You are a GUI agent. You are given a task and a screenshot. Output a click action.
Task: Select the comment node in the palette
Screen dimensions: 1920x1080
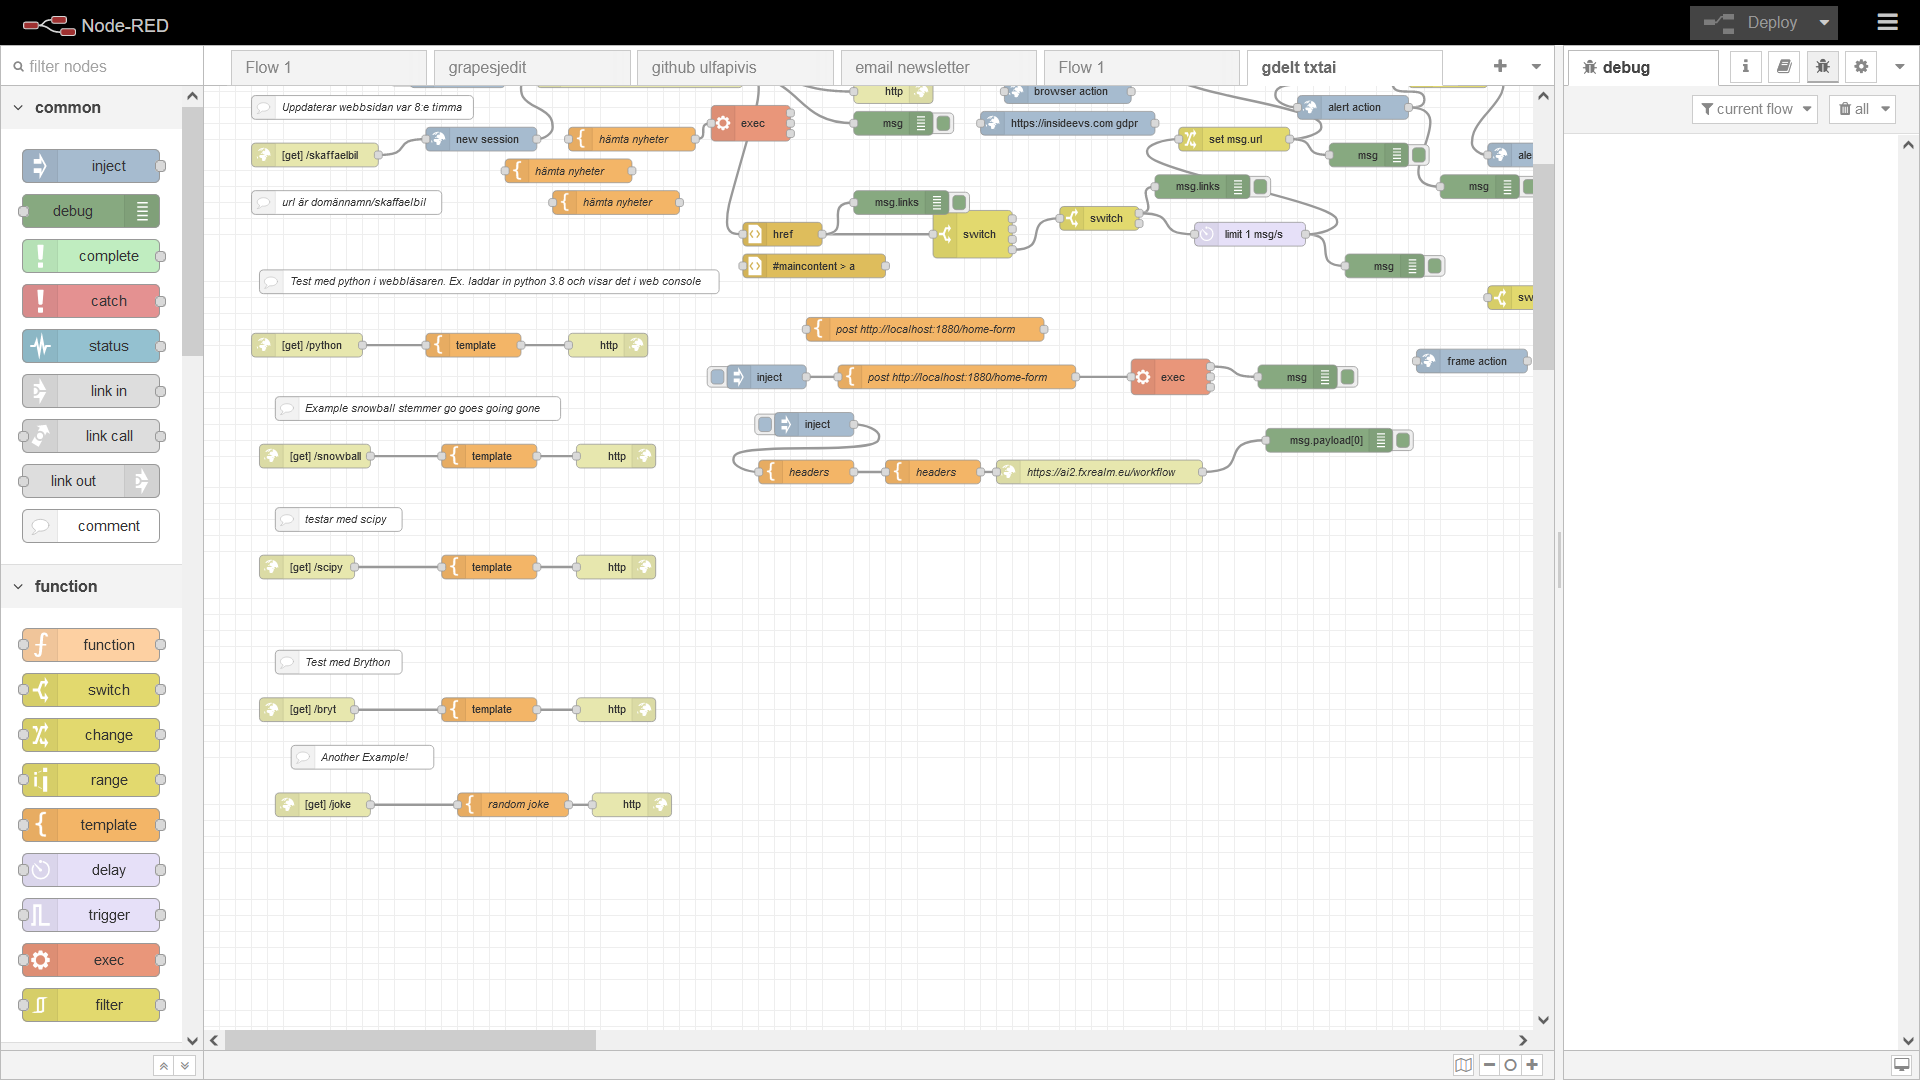[x=91, y=526]
